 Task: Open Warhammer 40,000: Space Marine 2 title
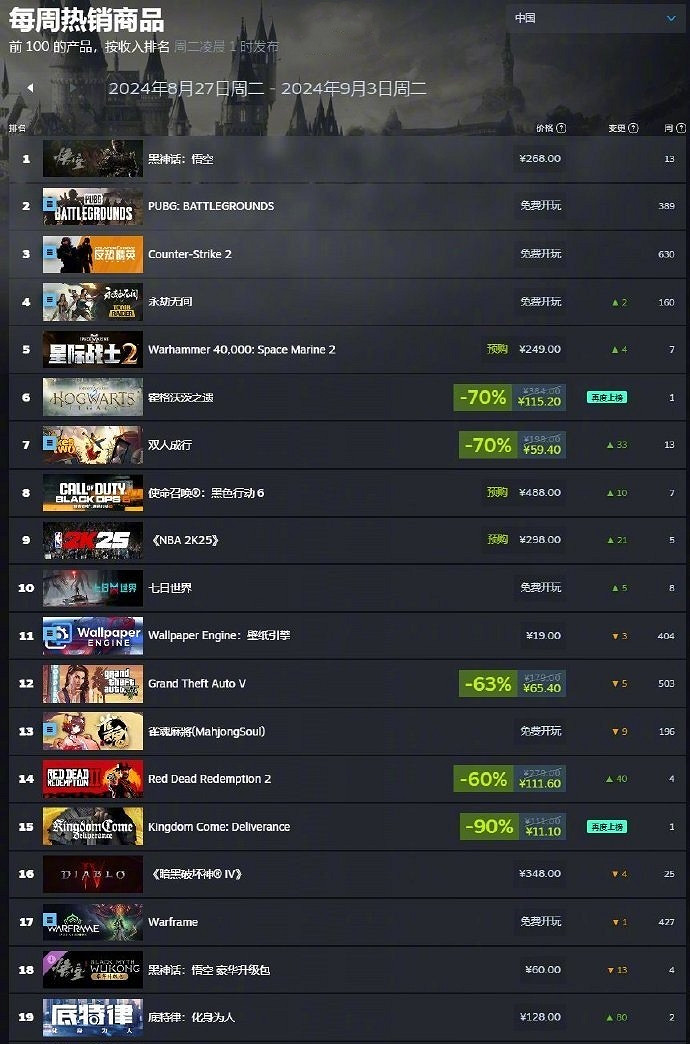click(x=242, y=350)
